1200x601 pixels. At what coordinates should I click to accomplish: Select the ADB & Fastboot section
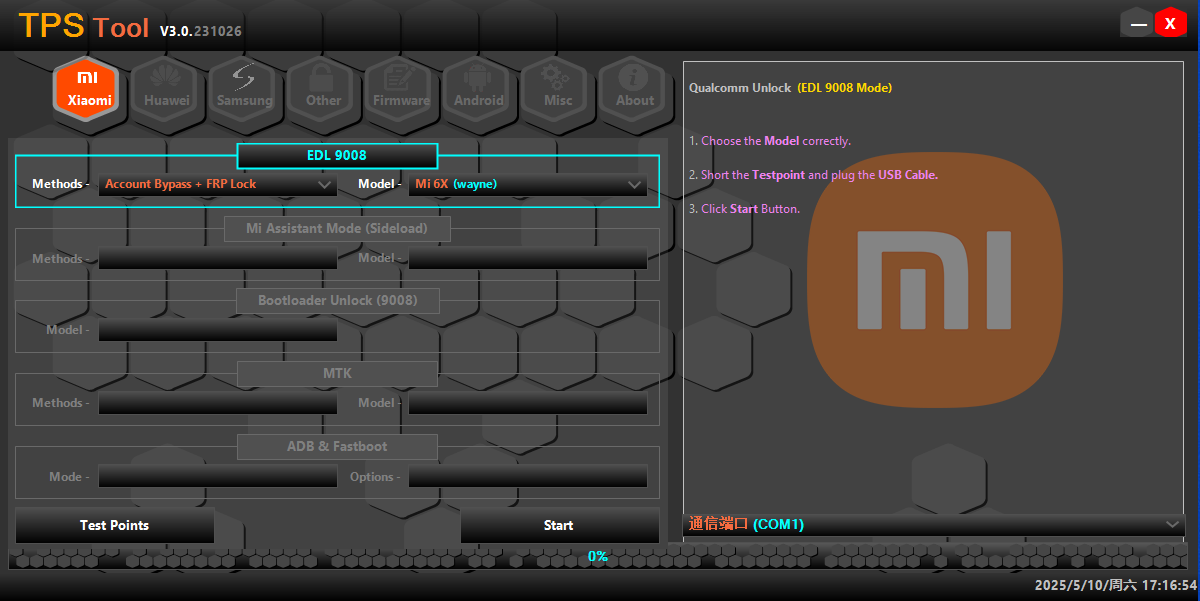(337, 447)
